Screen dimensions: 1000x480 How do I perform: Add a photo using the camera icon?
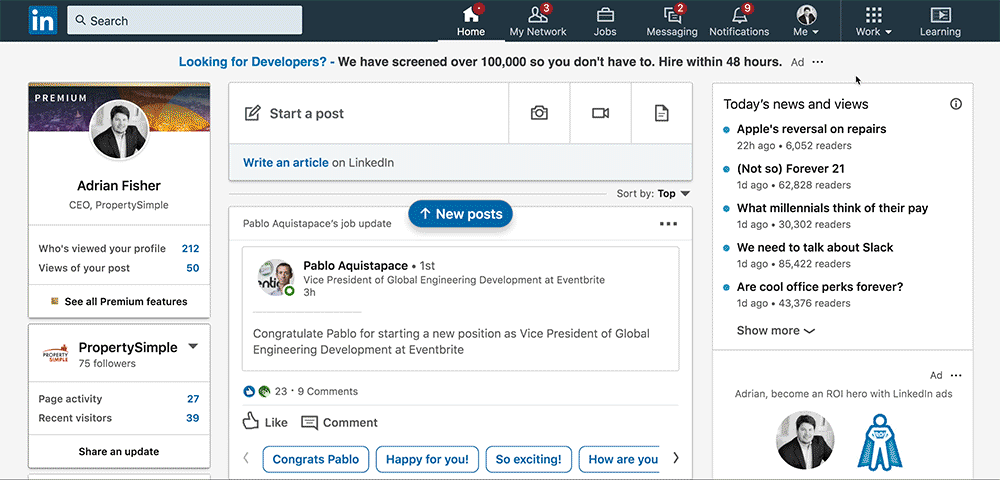click(x=539, y=113)
